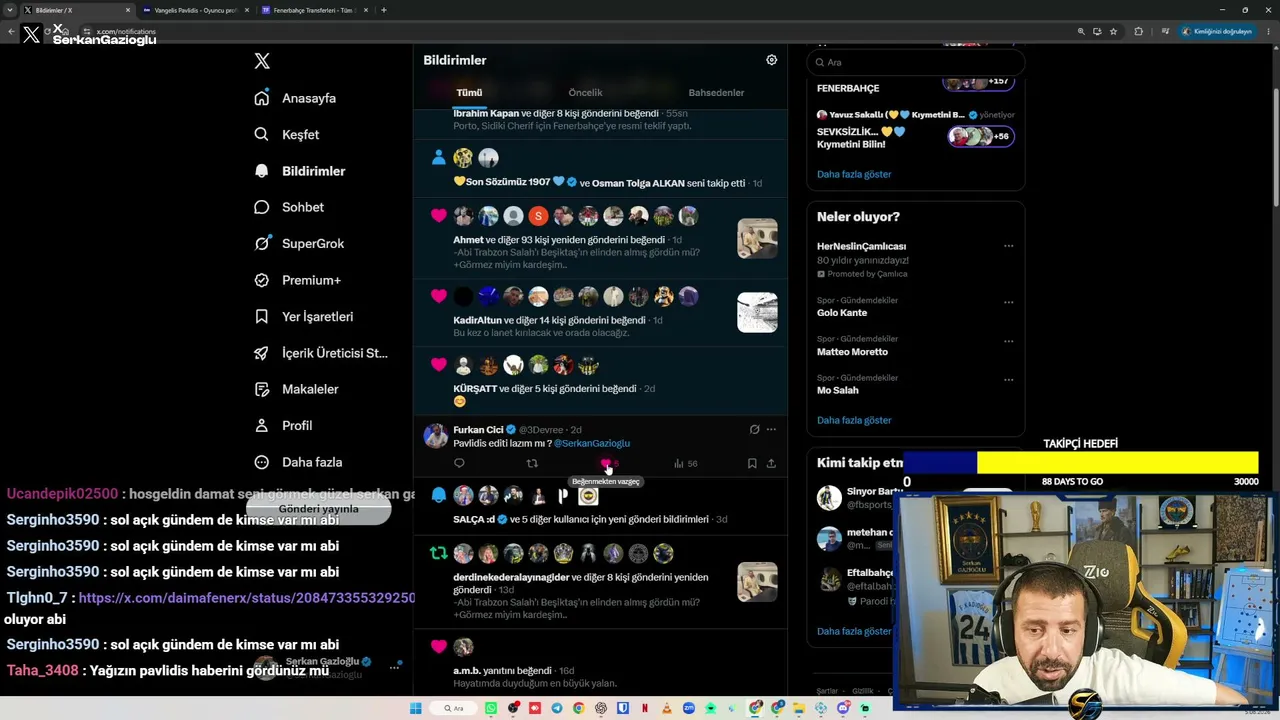Open the account switcher three-dot menu
This screenshot has width=1280, height=720.
[396, 665]
